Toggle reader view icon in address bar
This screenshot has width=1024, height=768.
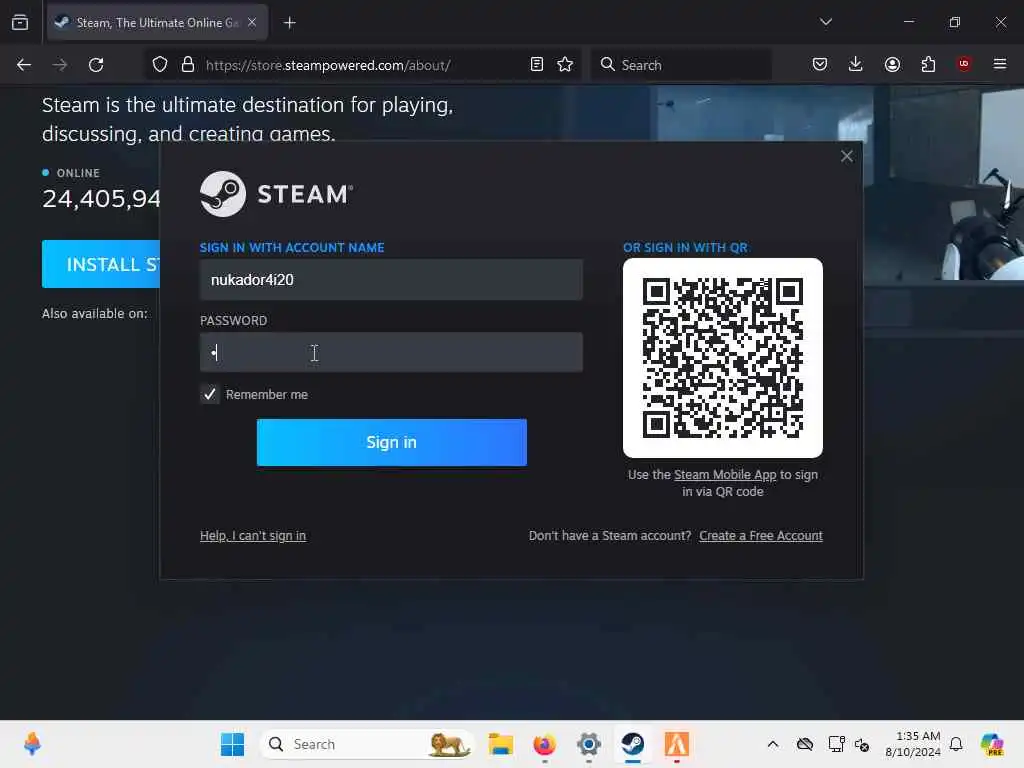pos(537,64)
